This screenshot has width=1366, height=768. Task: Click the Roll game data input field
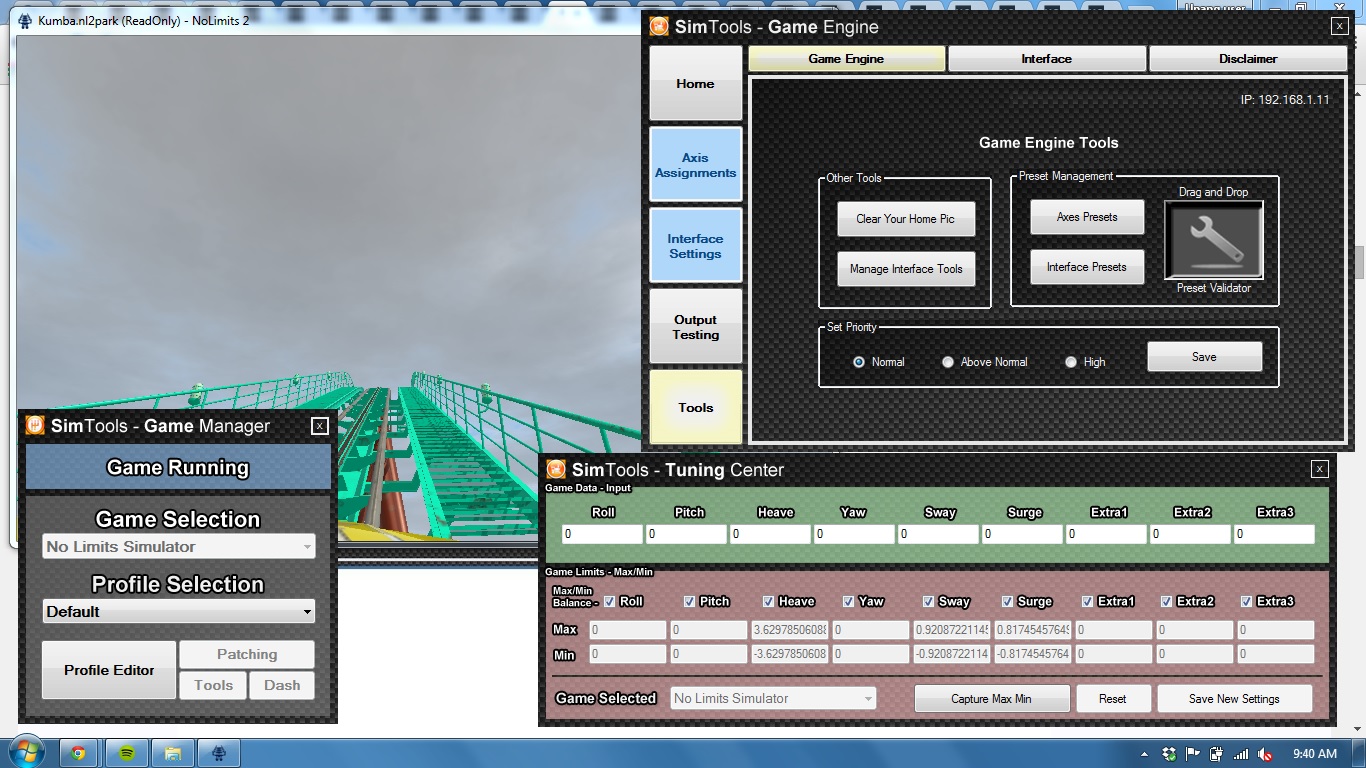(602, 534)
